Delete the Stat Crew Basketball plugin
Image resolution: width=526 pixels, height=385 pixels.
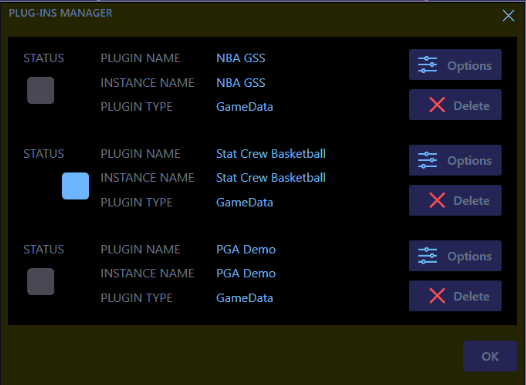click(455, 201)
